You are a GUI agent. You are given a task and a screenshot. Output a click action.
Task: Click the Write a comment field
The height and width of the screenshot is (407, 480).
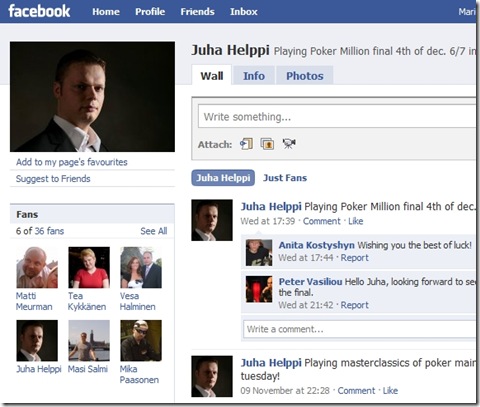click(359, 329)
